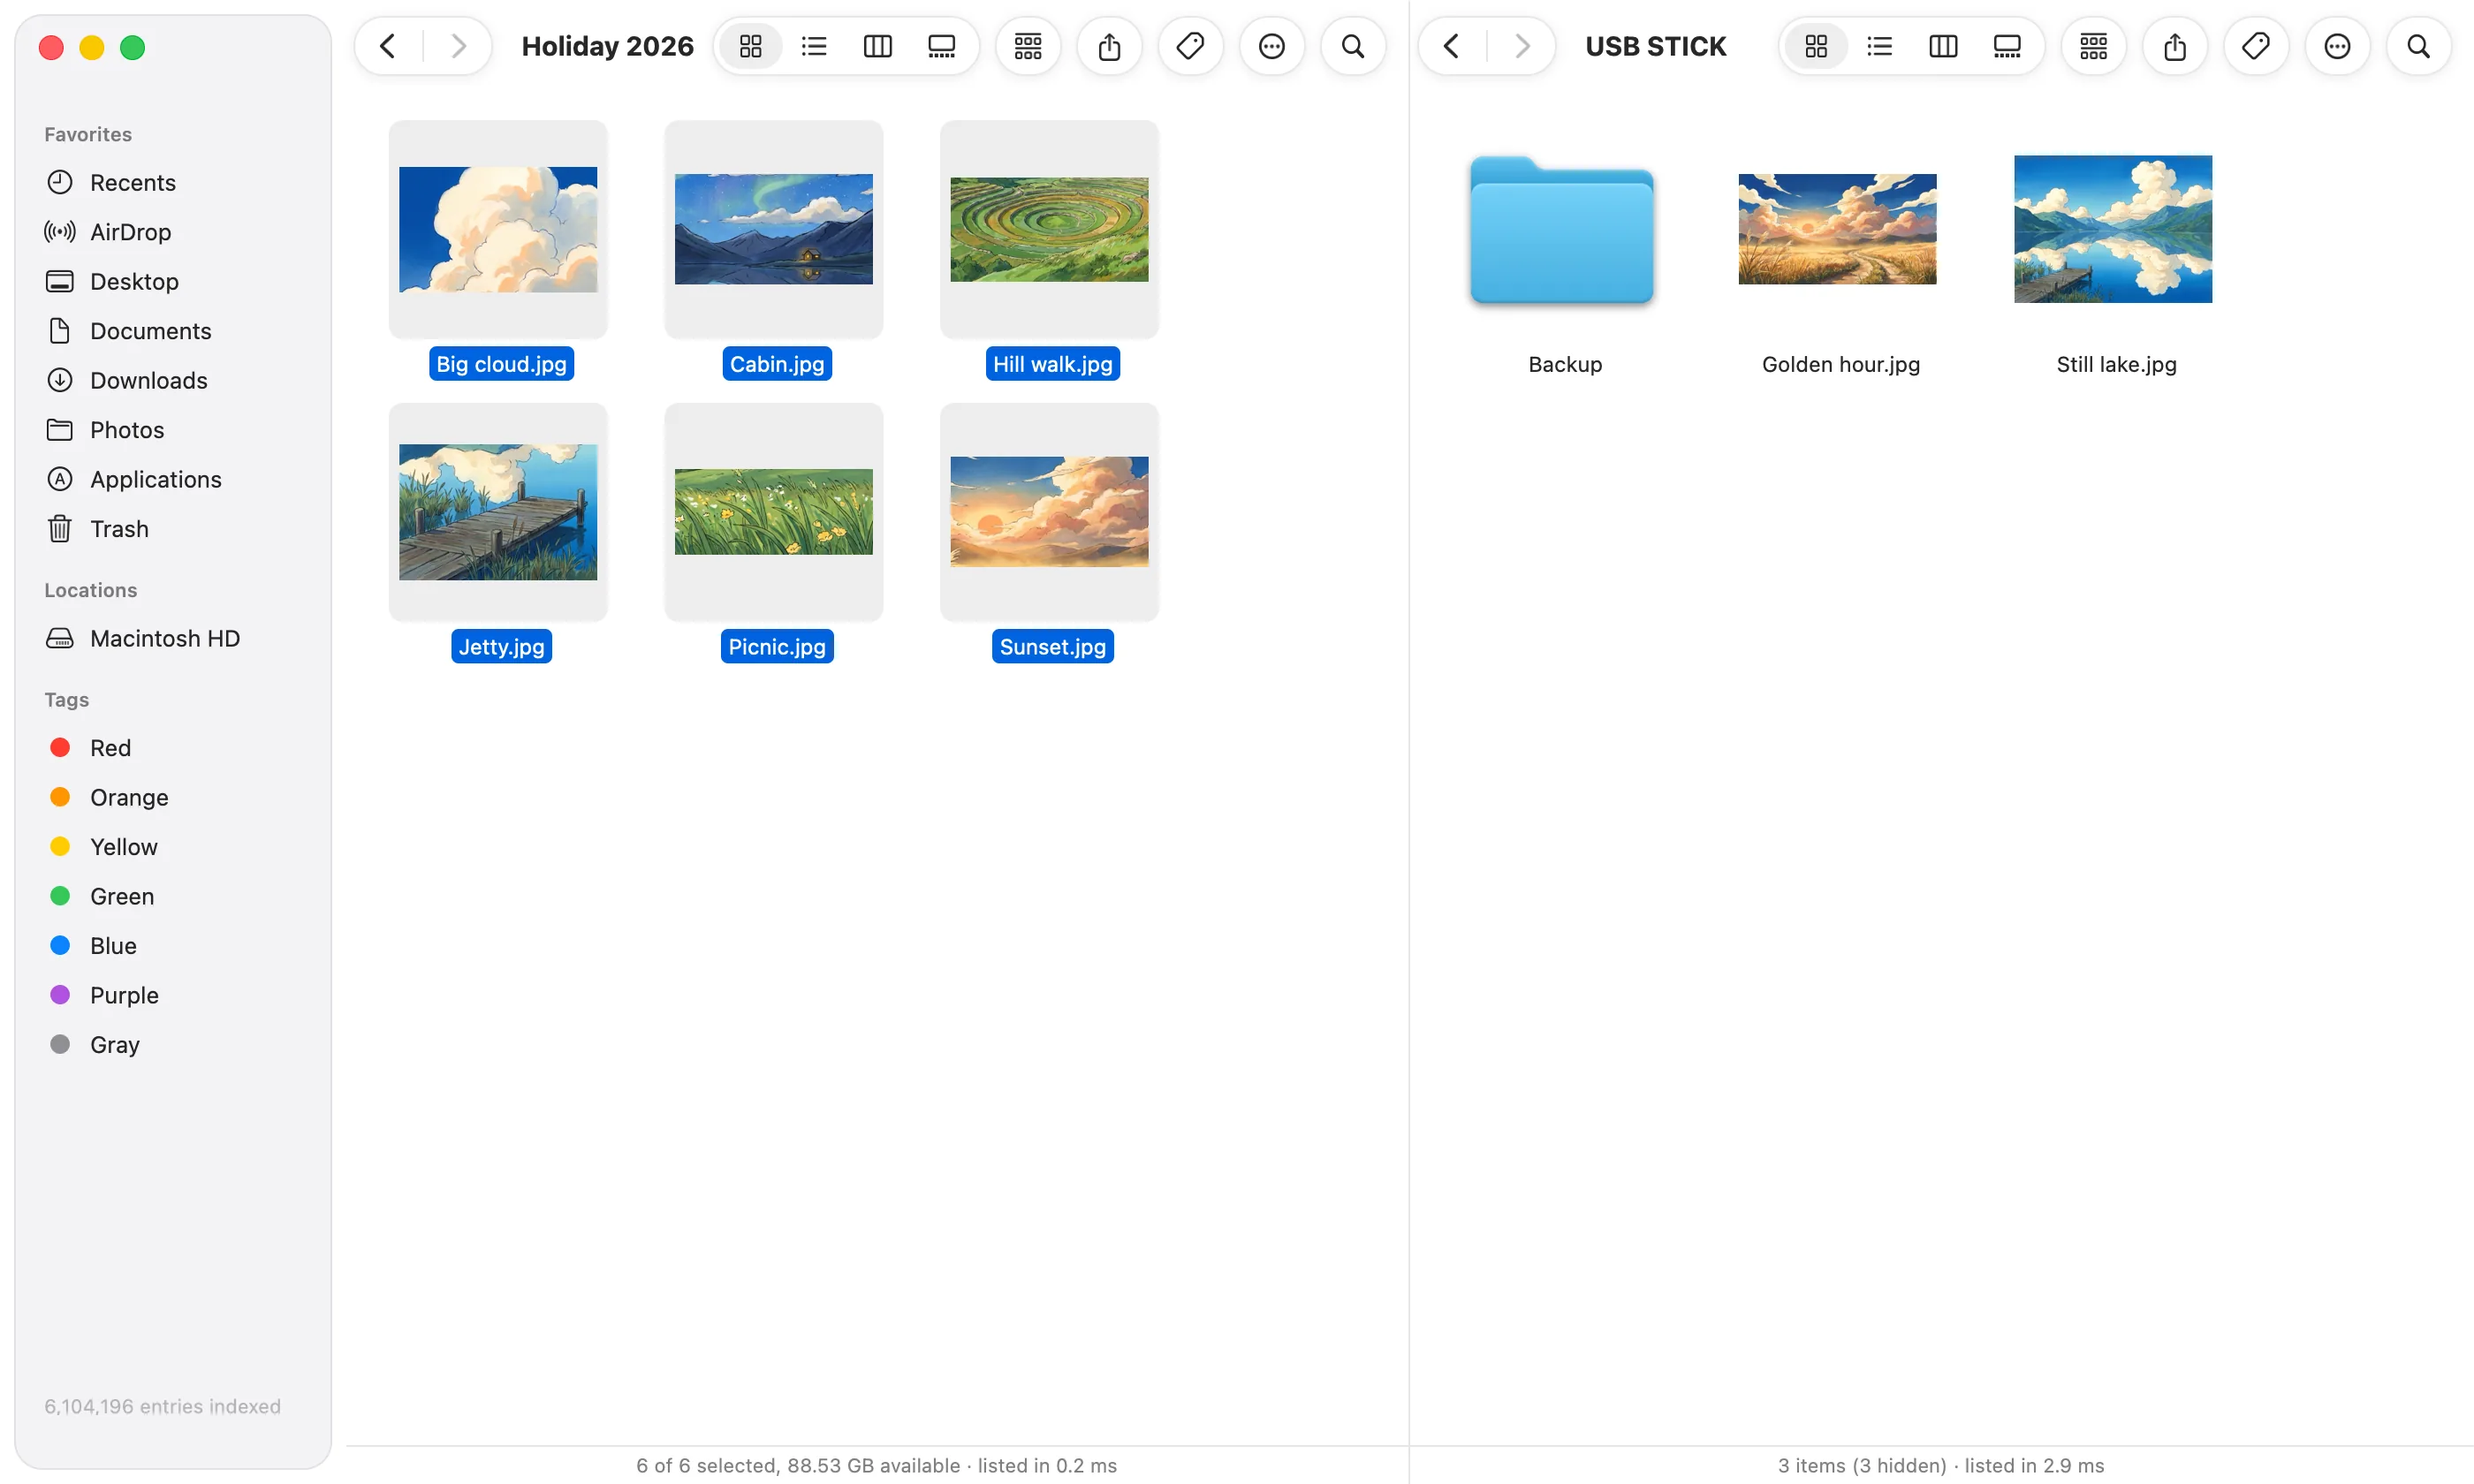
Task: Open Applications in sidebar
Action: coord(172,479)
